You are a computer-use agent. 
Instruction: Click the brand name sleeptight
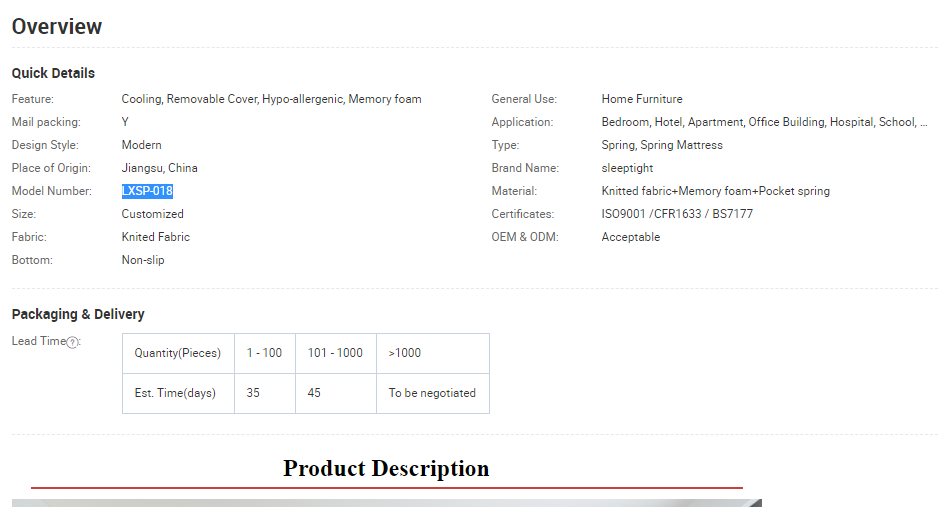click(629, 168)
